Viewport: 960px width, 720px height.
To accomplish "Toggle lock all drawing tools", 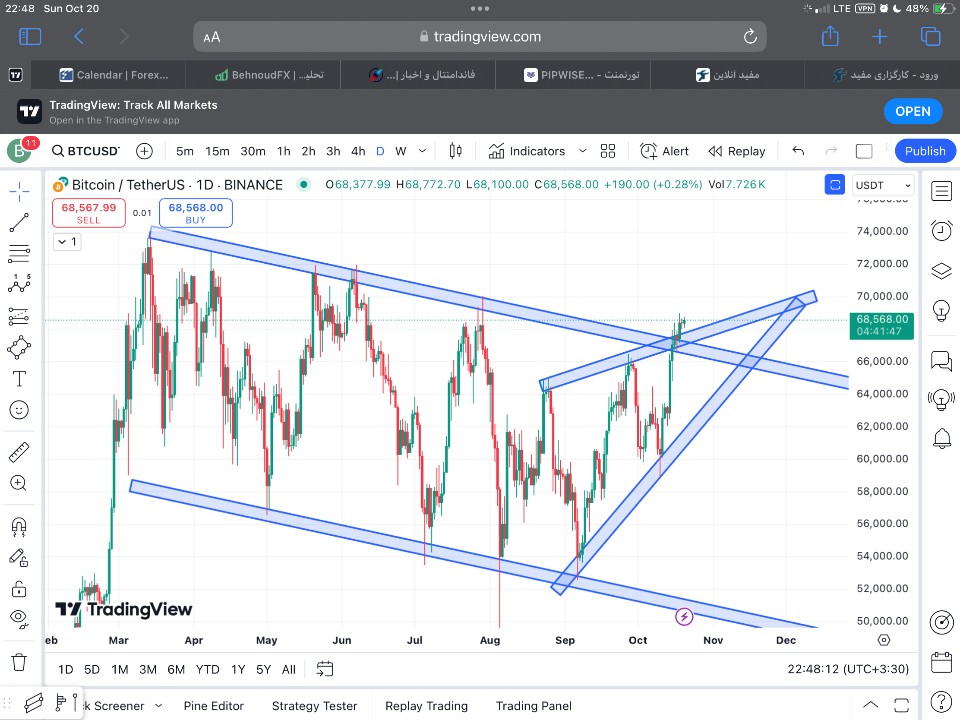I will (19, 589).
